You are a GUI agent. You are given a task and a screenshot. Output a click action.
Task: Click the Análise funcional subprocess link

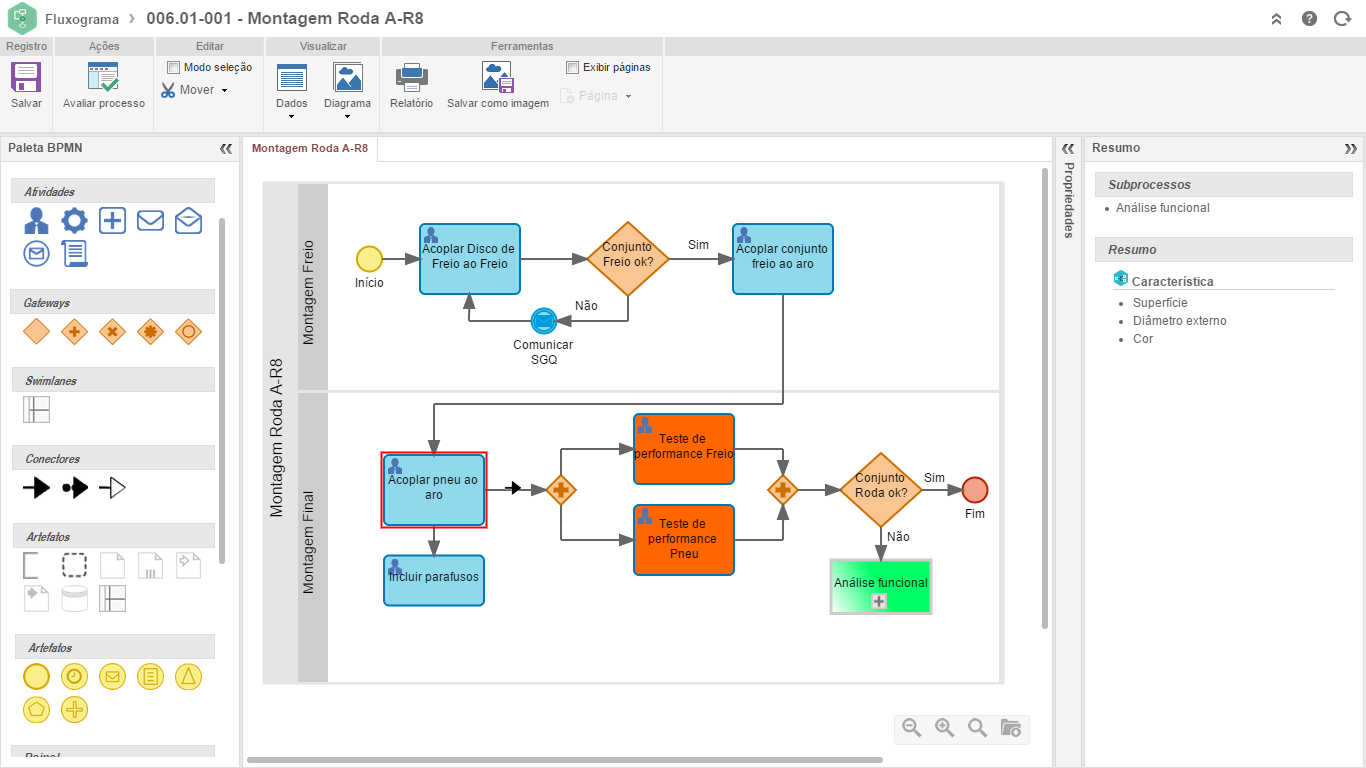1162,208
